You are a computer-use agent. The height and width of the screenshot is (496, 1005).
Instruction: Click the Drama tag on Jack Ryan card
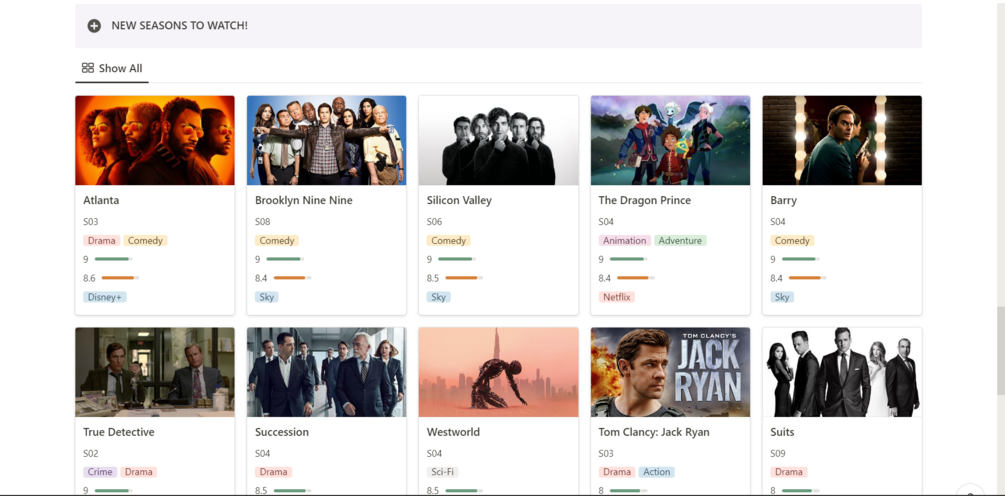(x=617, y=472)
